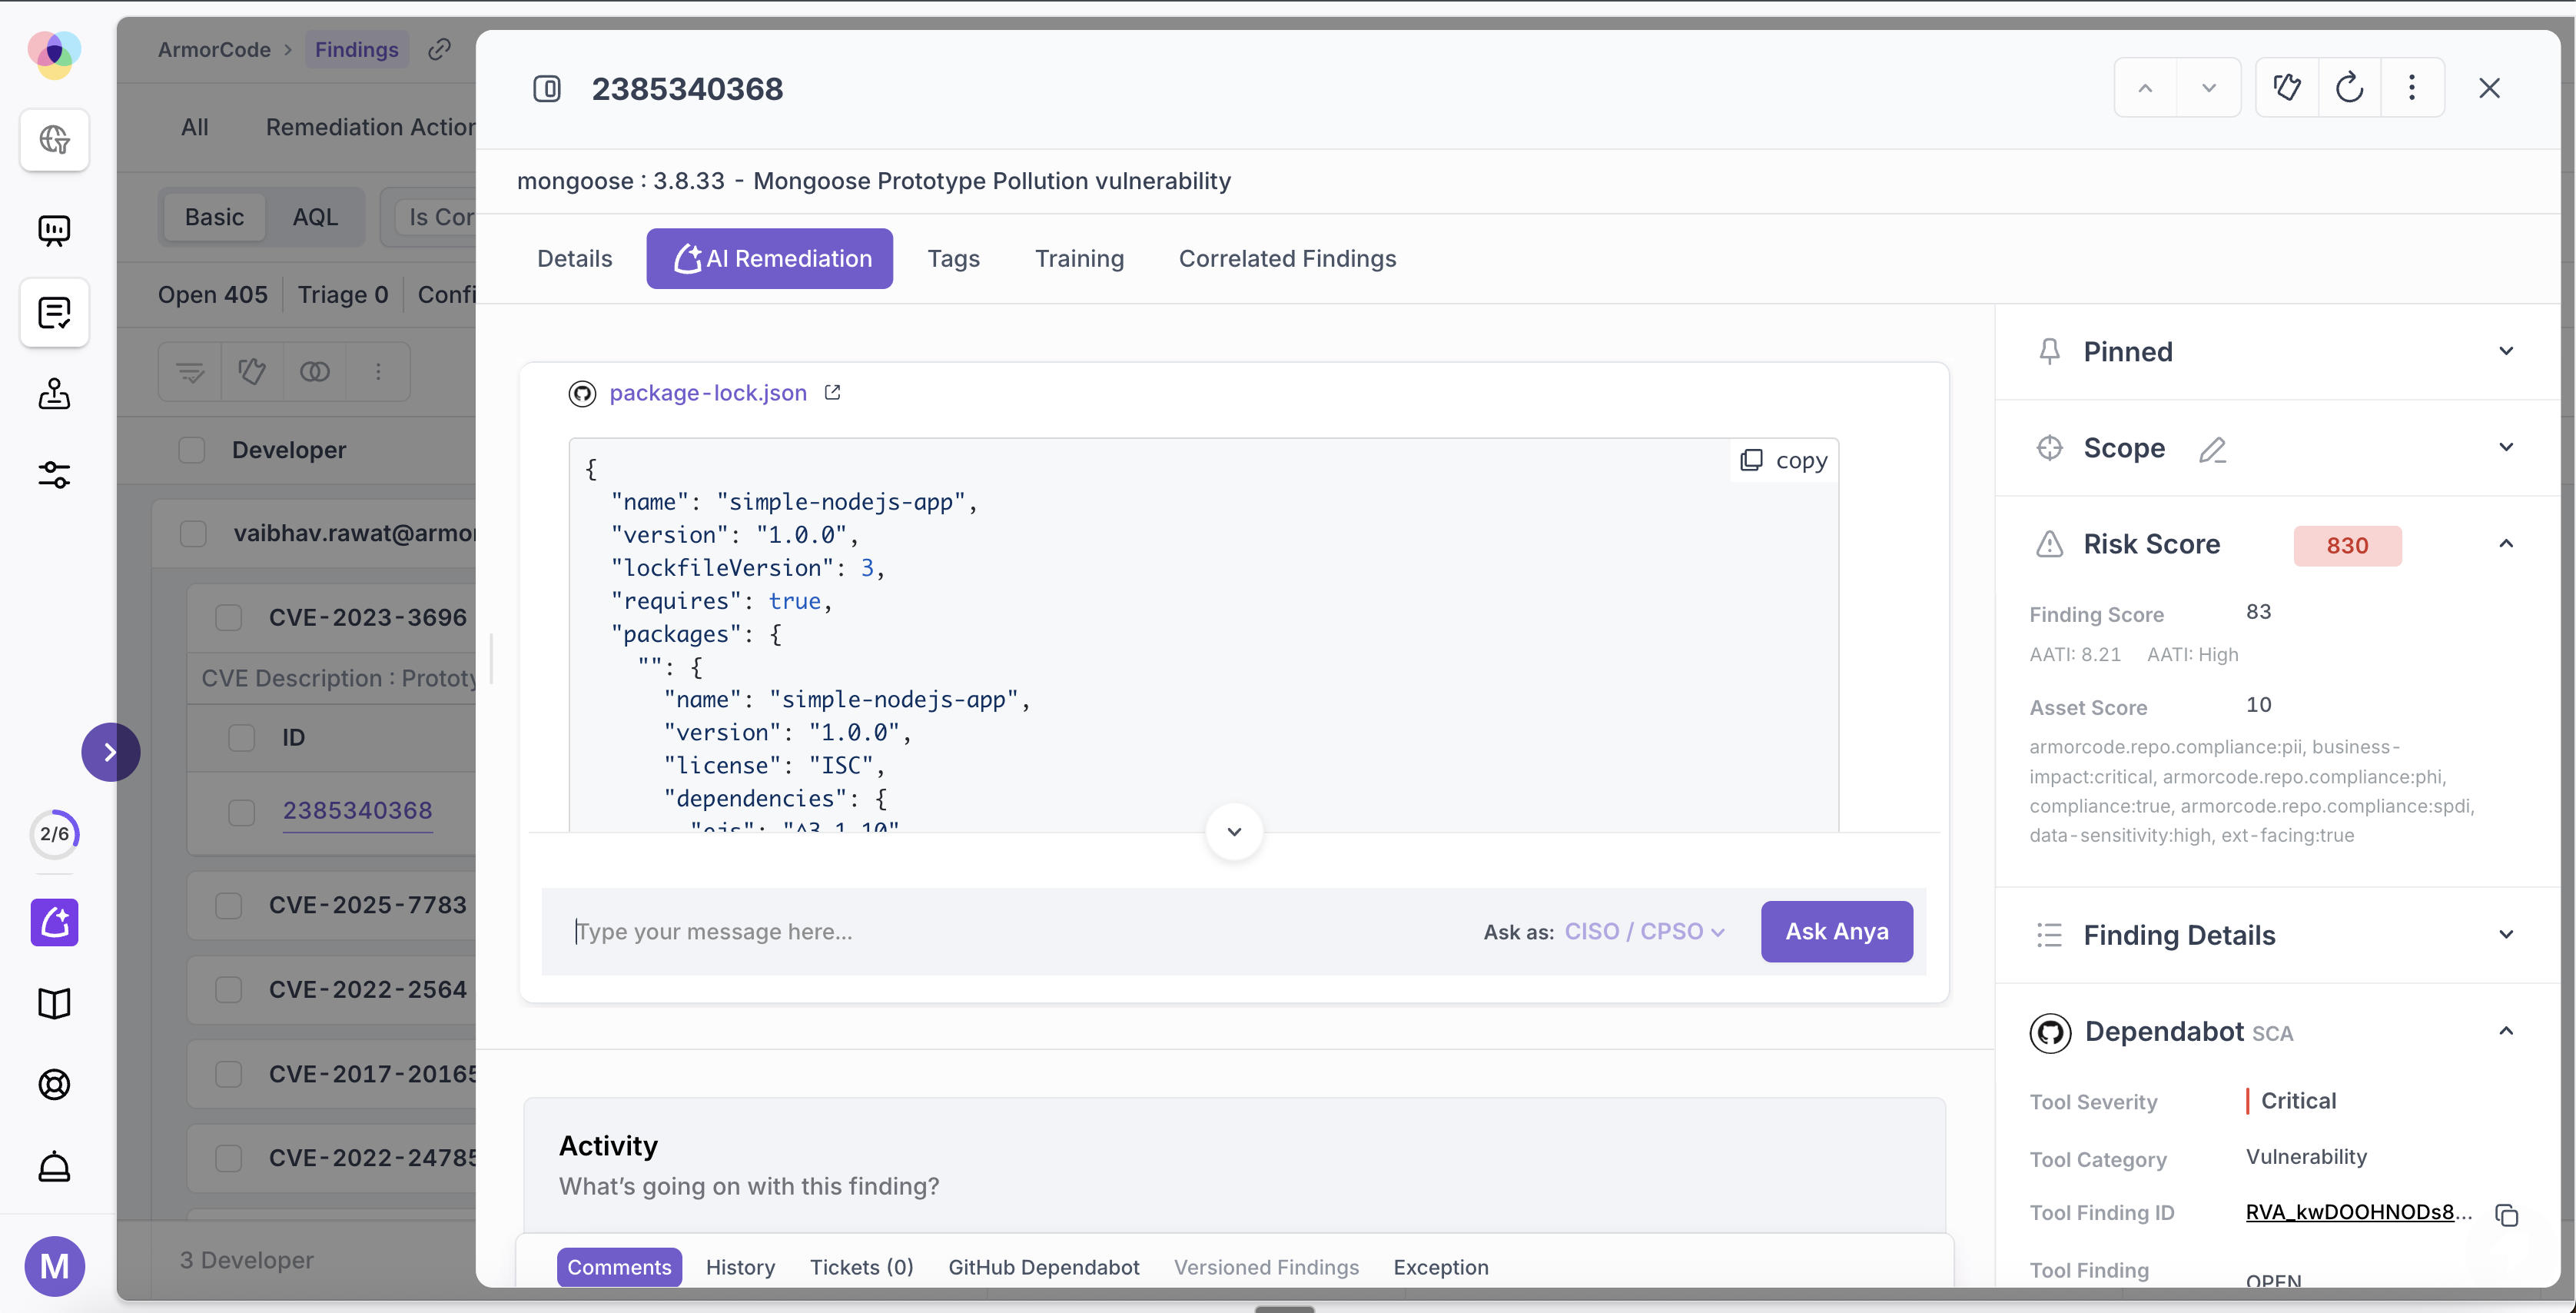This screenshot has height=1313, width=2576.
Task: Click the tag icon in findings toolbar
Action: coord(252,372)
